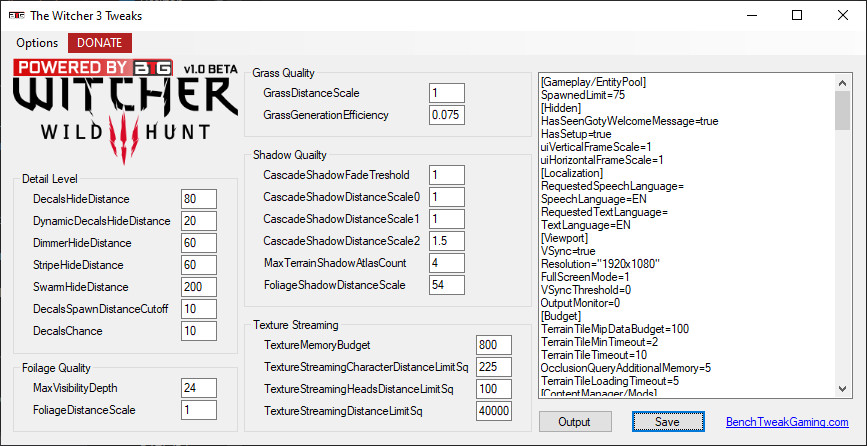
Task: Click the scroll down arrow in config list
Action: 843,389
